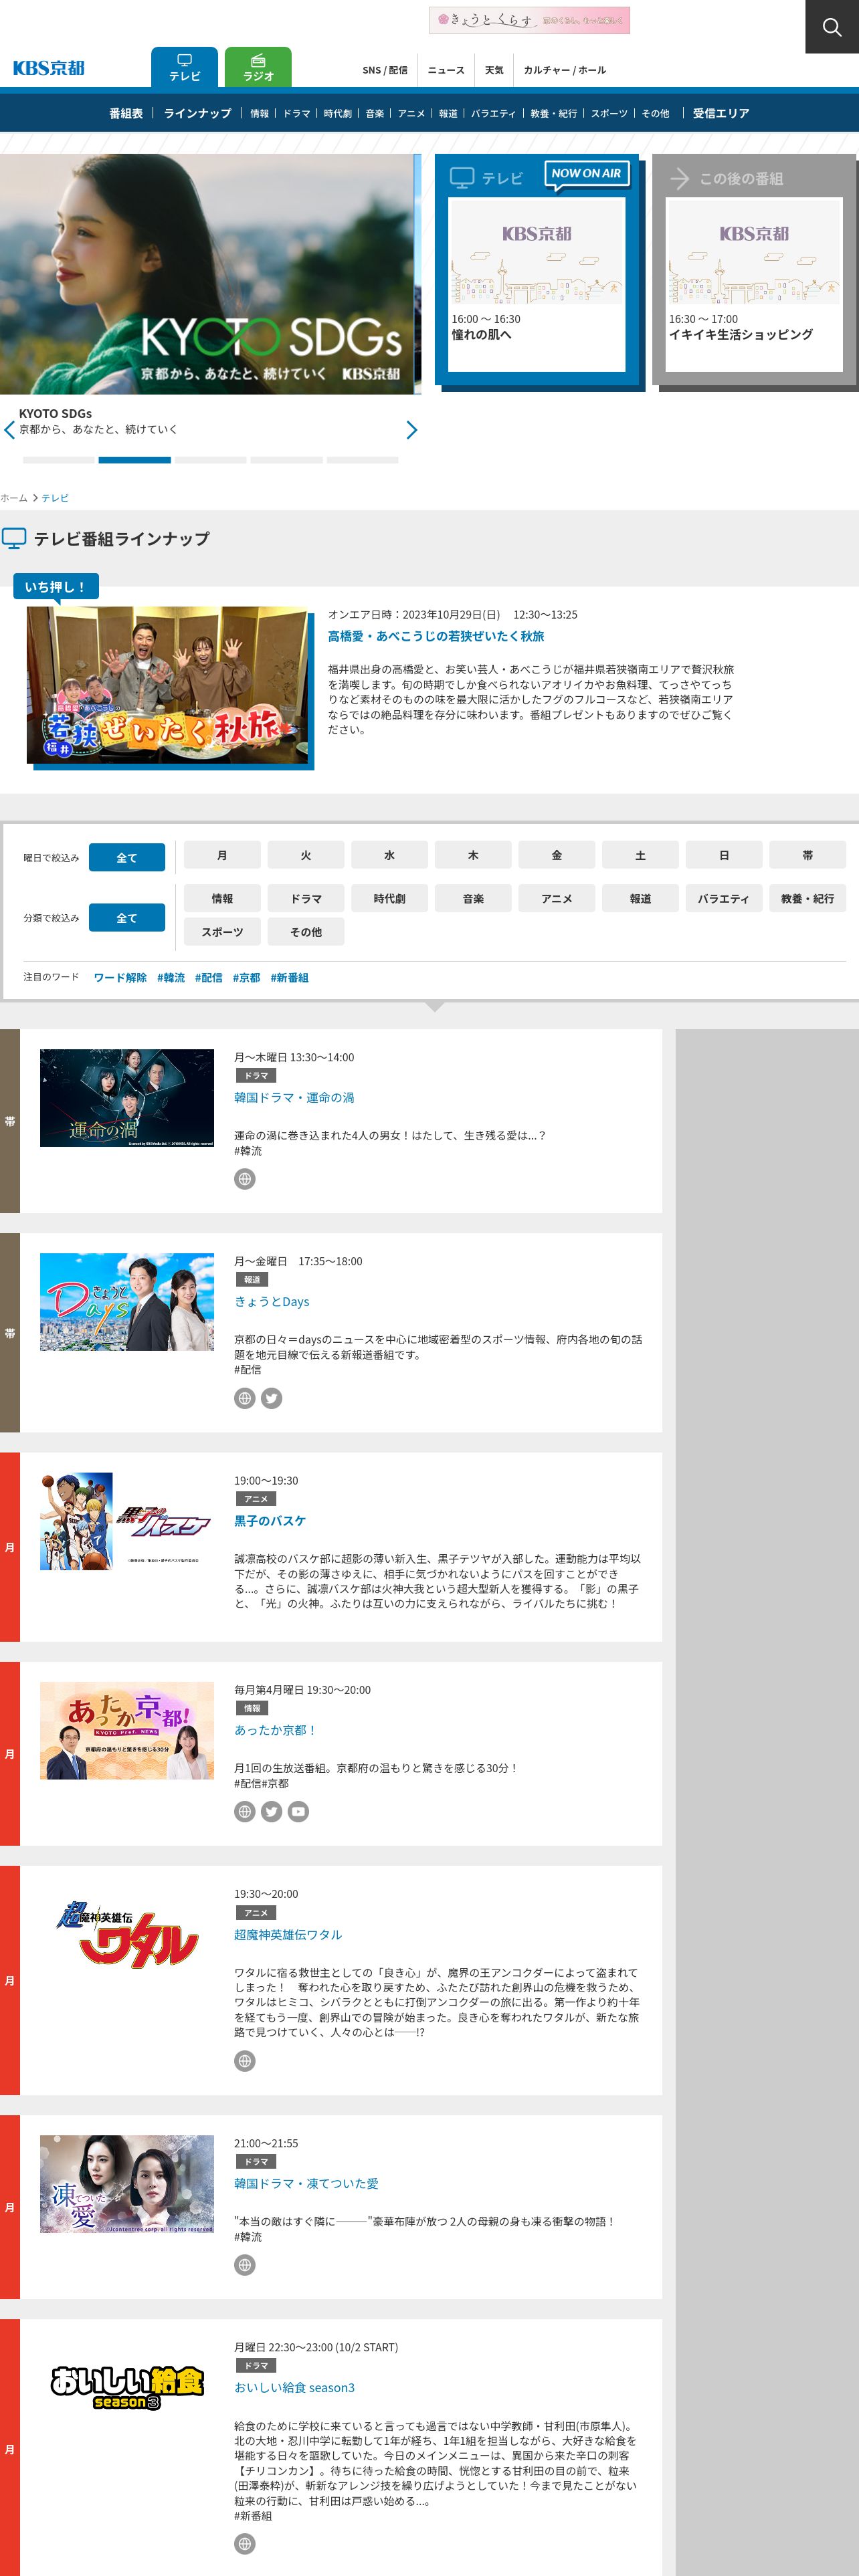Open カルチャー / ホール menu item
This screenshot has height=2576, width=859.
(x=565, y=70)
